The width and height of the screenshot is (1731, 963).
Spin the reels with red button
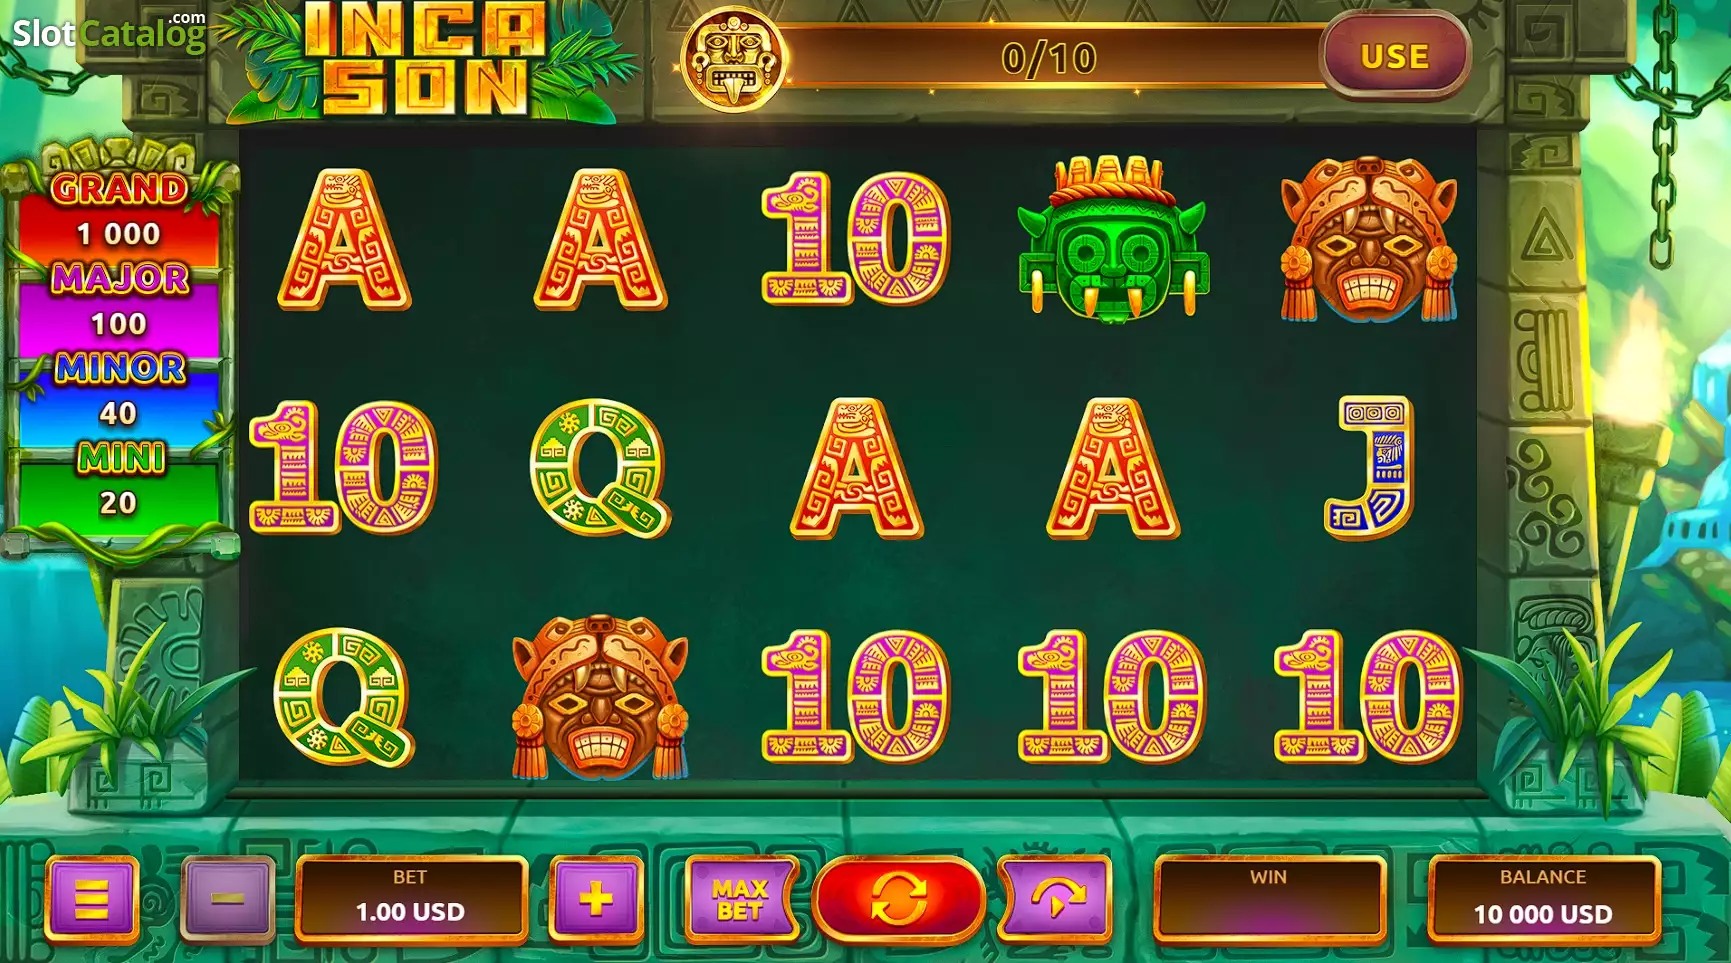[898, 899]
